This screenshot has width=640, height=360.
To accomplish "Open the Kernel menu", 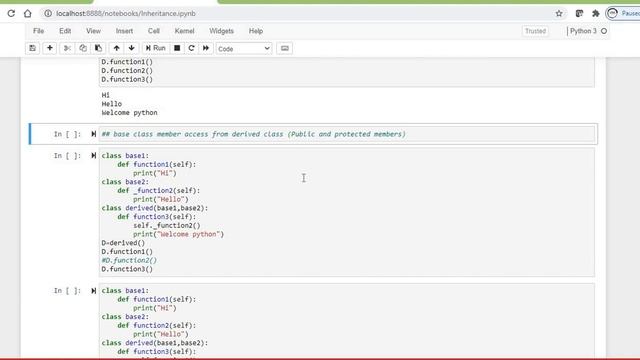I will coord(184,31).
